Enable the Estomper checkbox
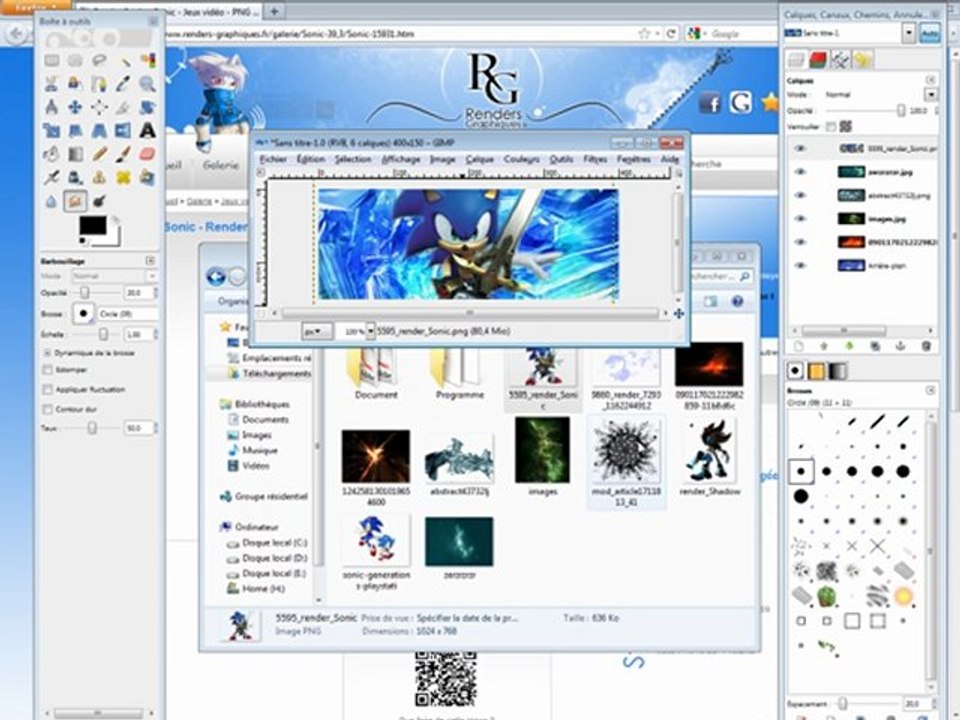Viewport: 960px width, 720px height. [48, 370]
